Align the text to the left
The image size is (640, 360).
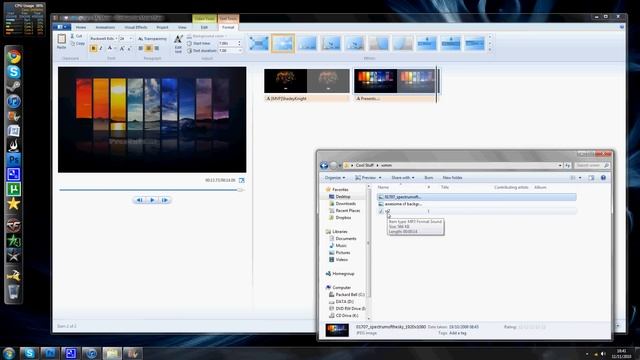tap(140, 49)
